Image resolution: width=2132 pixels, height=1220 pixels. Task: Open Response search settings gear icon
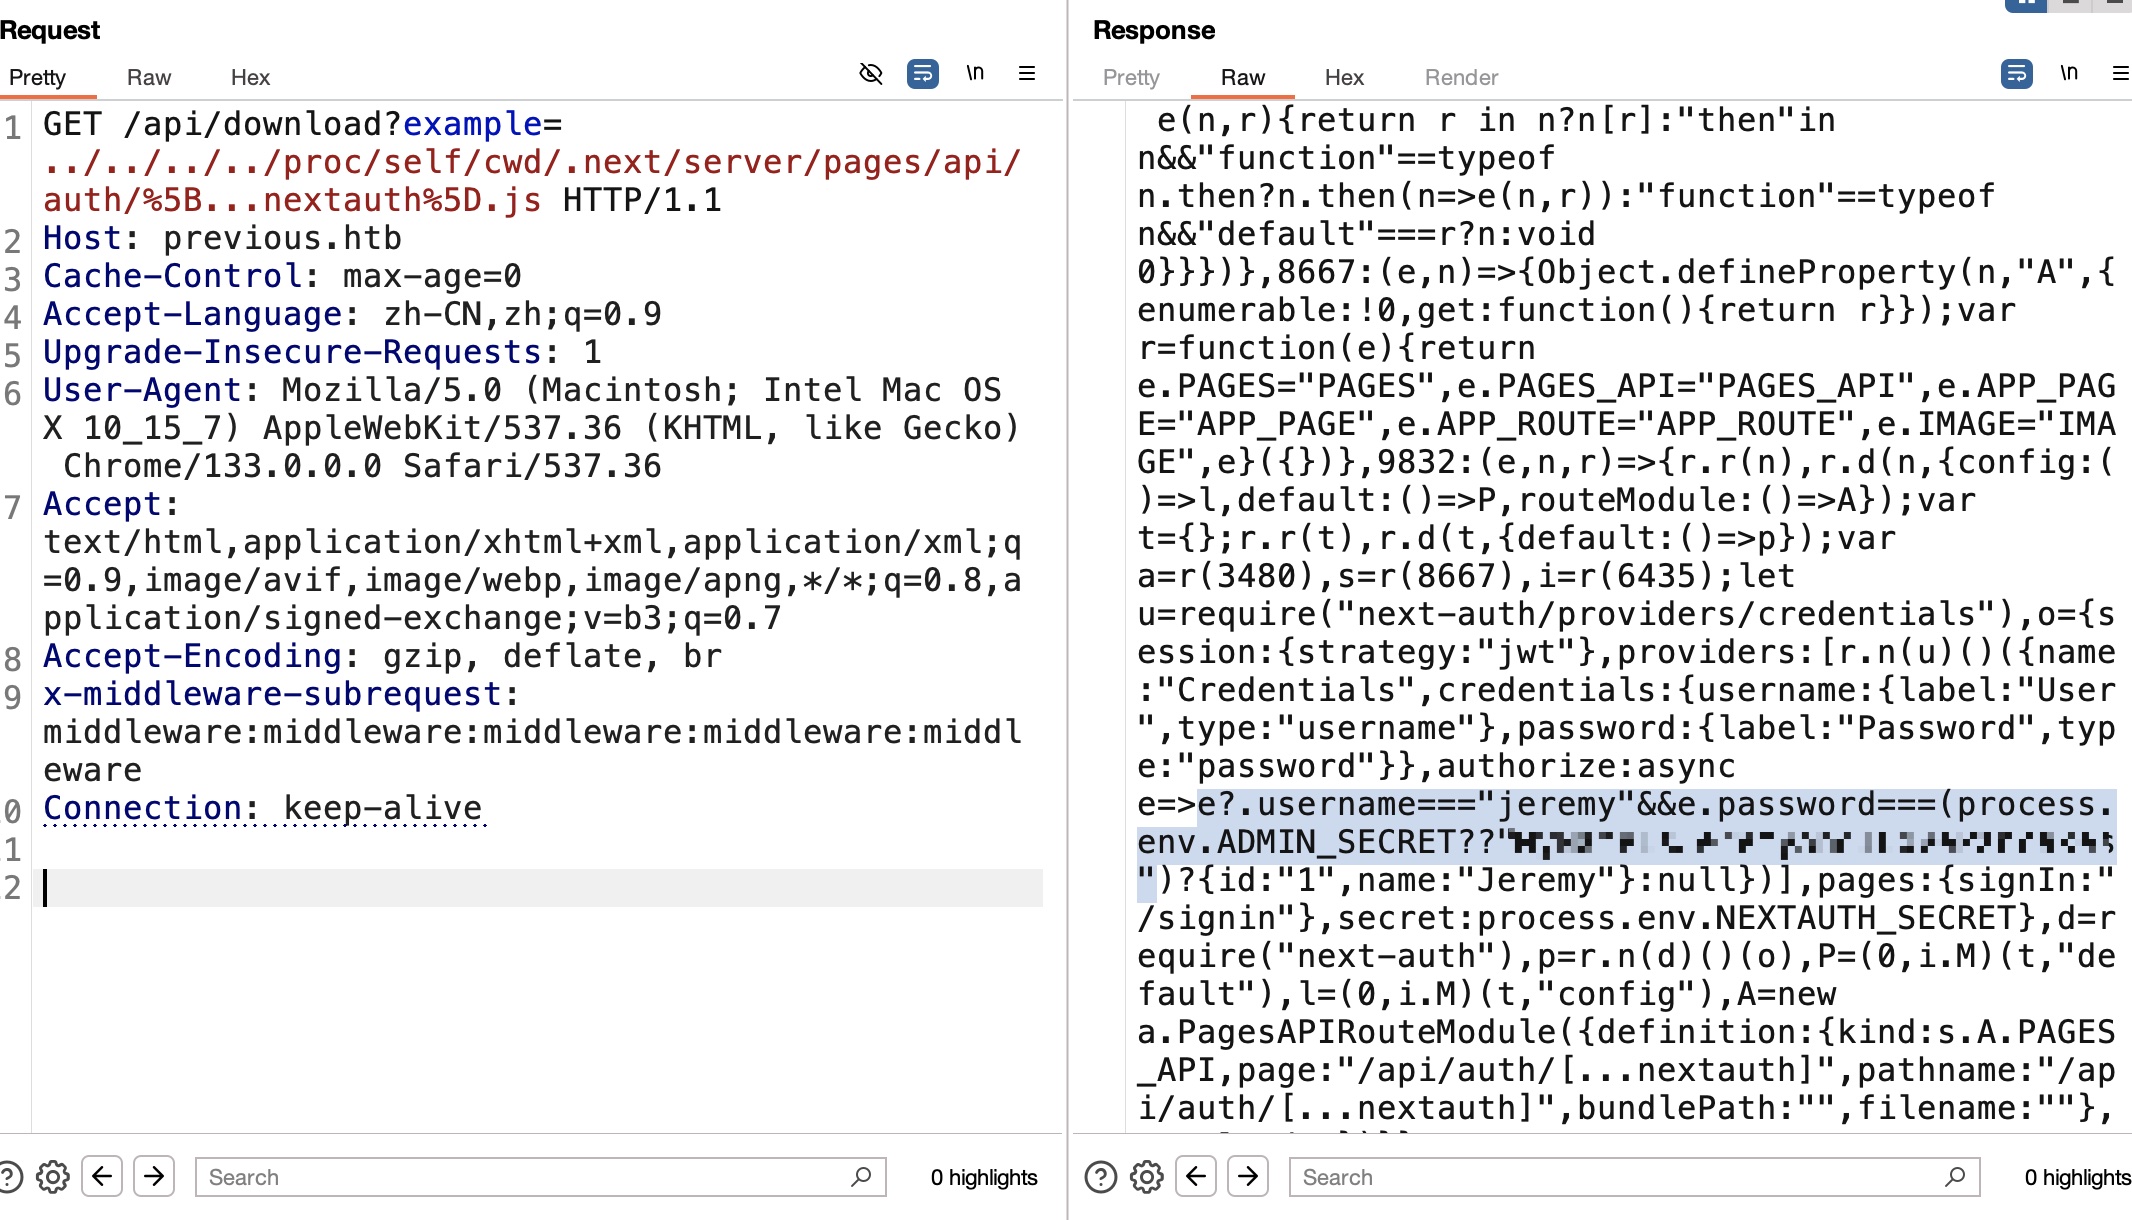[x=1147, y=1177]
